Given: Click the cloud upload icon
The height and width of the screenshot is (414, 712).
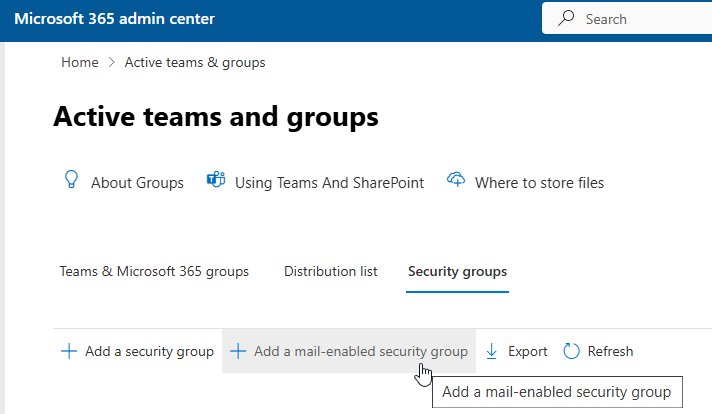Looking at the screenshot, I should pos(457,181).
